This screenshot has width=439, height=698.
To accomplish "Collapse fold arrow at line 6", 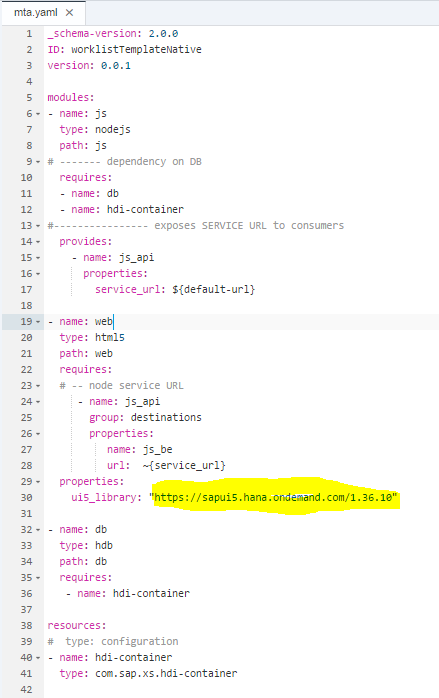I will pyautogui.click(x=38, y=114).
